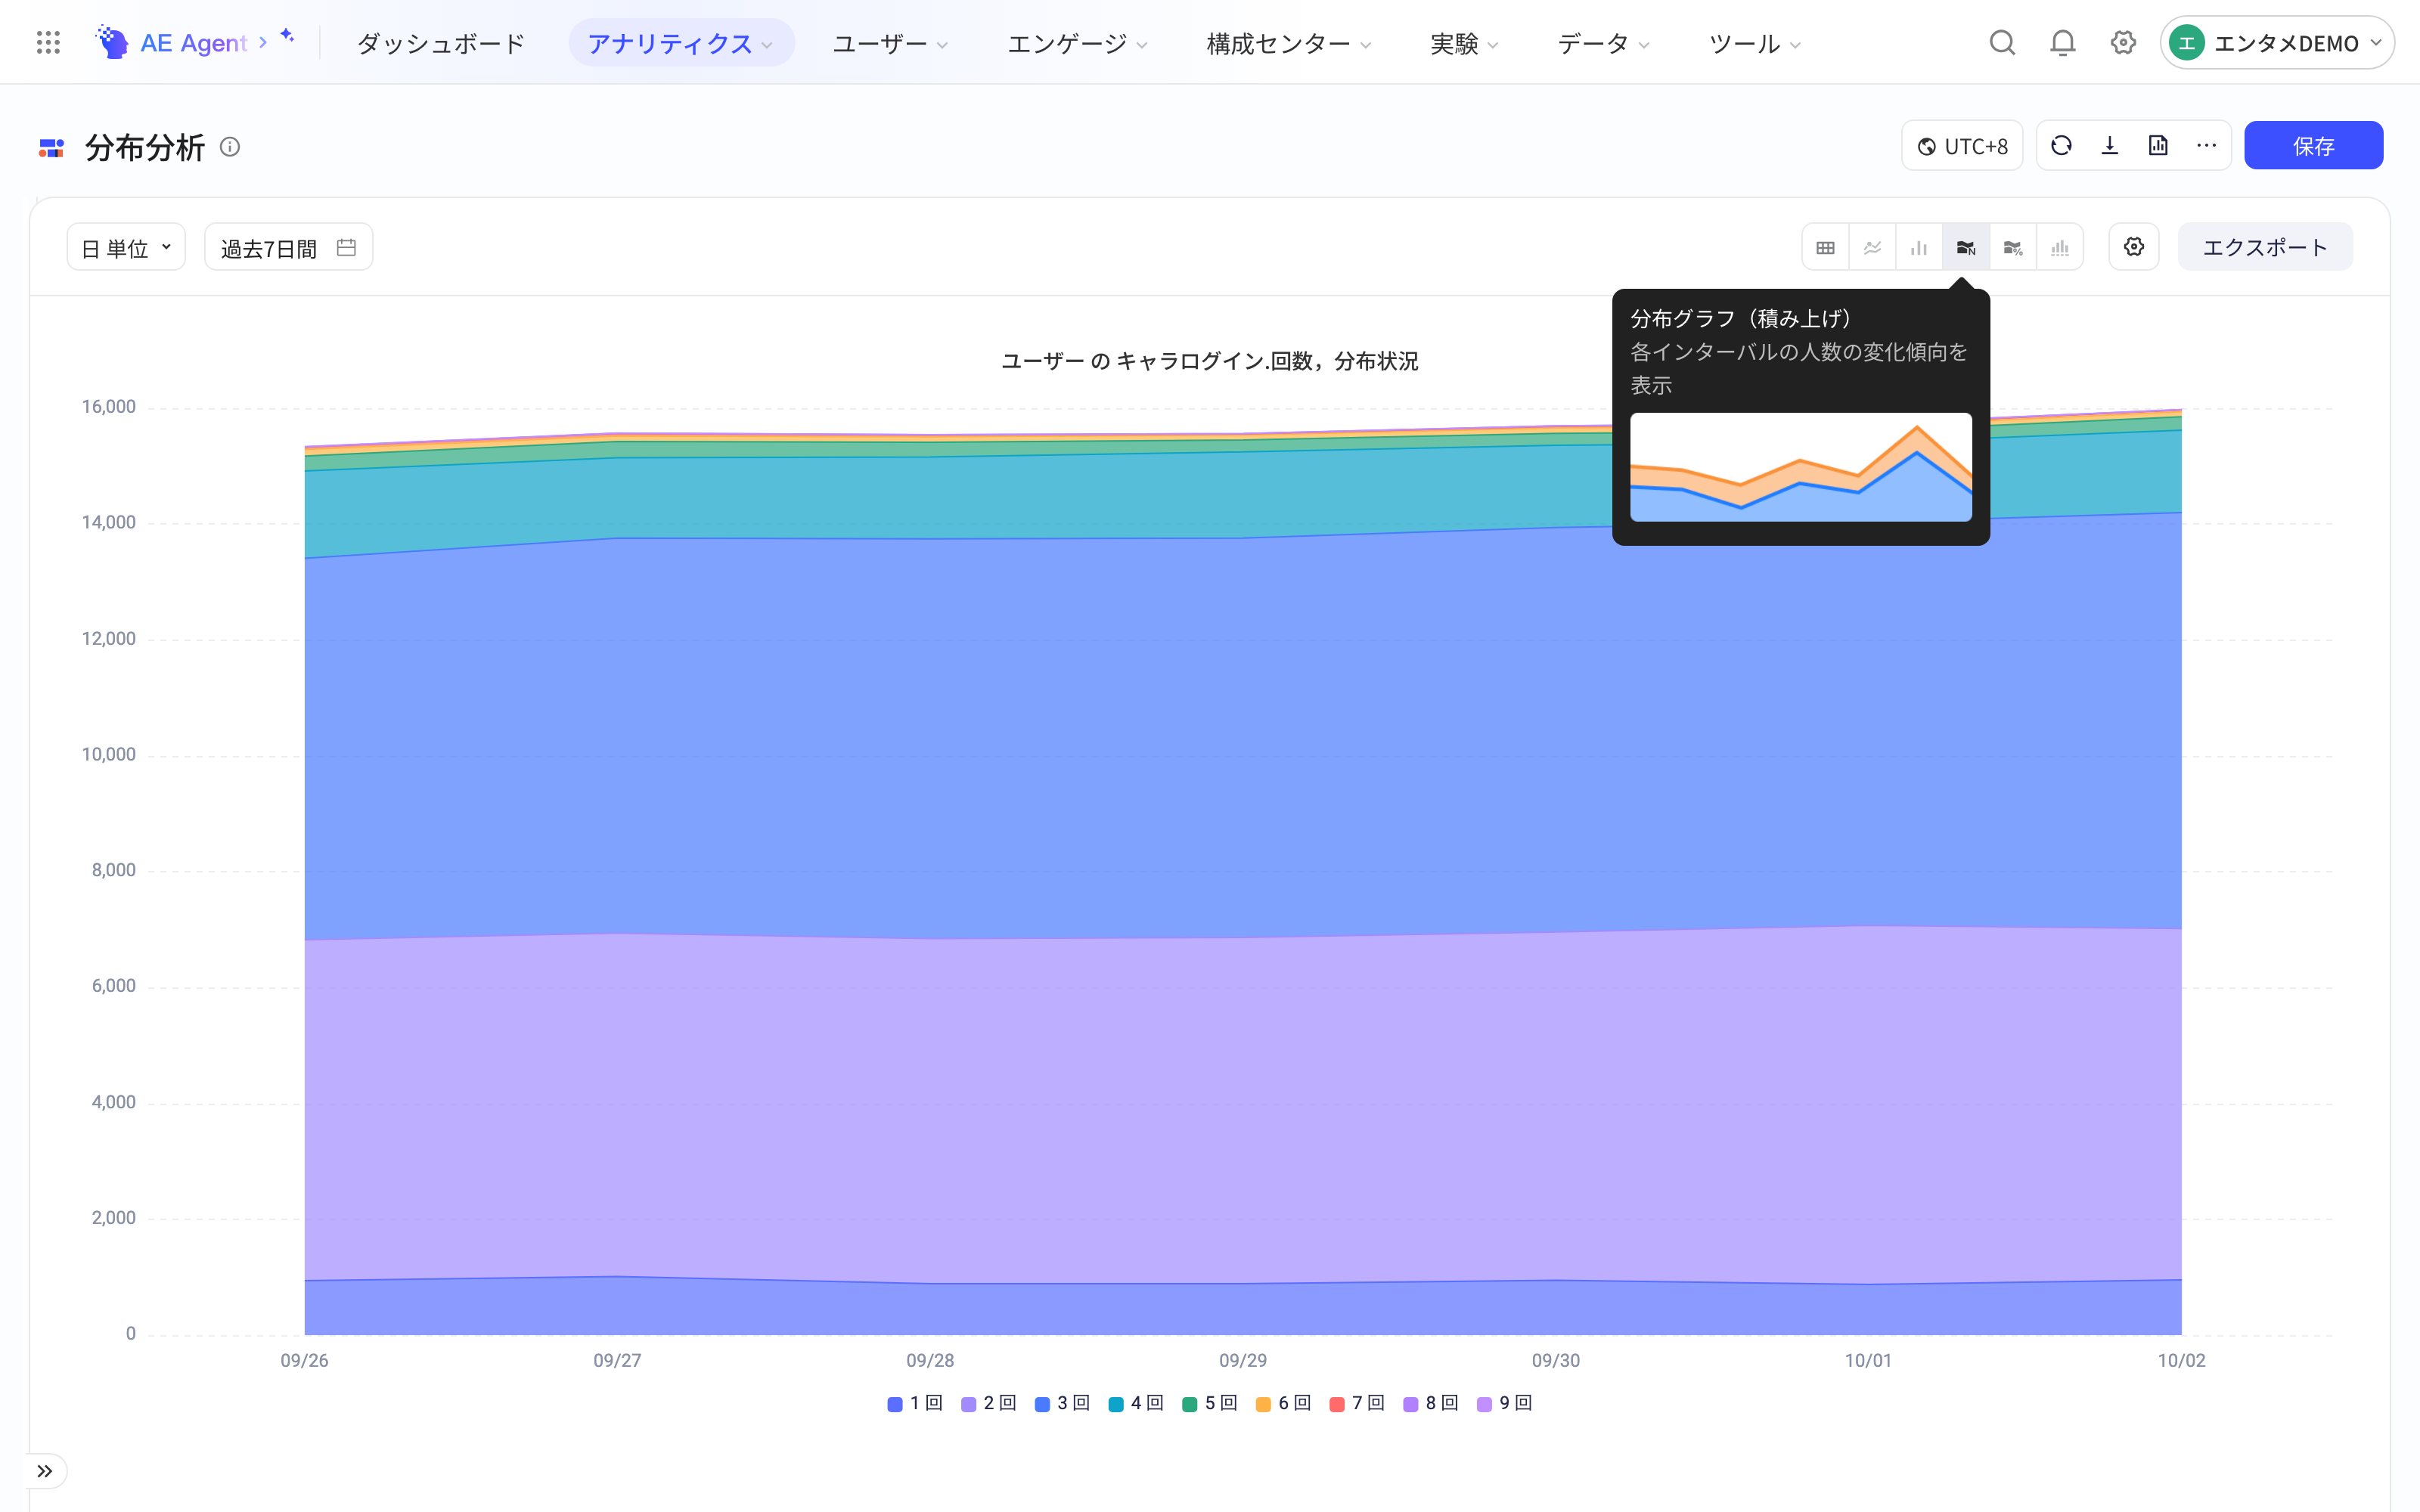The width and height of the screenshot is (2420, 1512).
Task: Select the grouped histogram view icon
Action: [2060, 247]
